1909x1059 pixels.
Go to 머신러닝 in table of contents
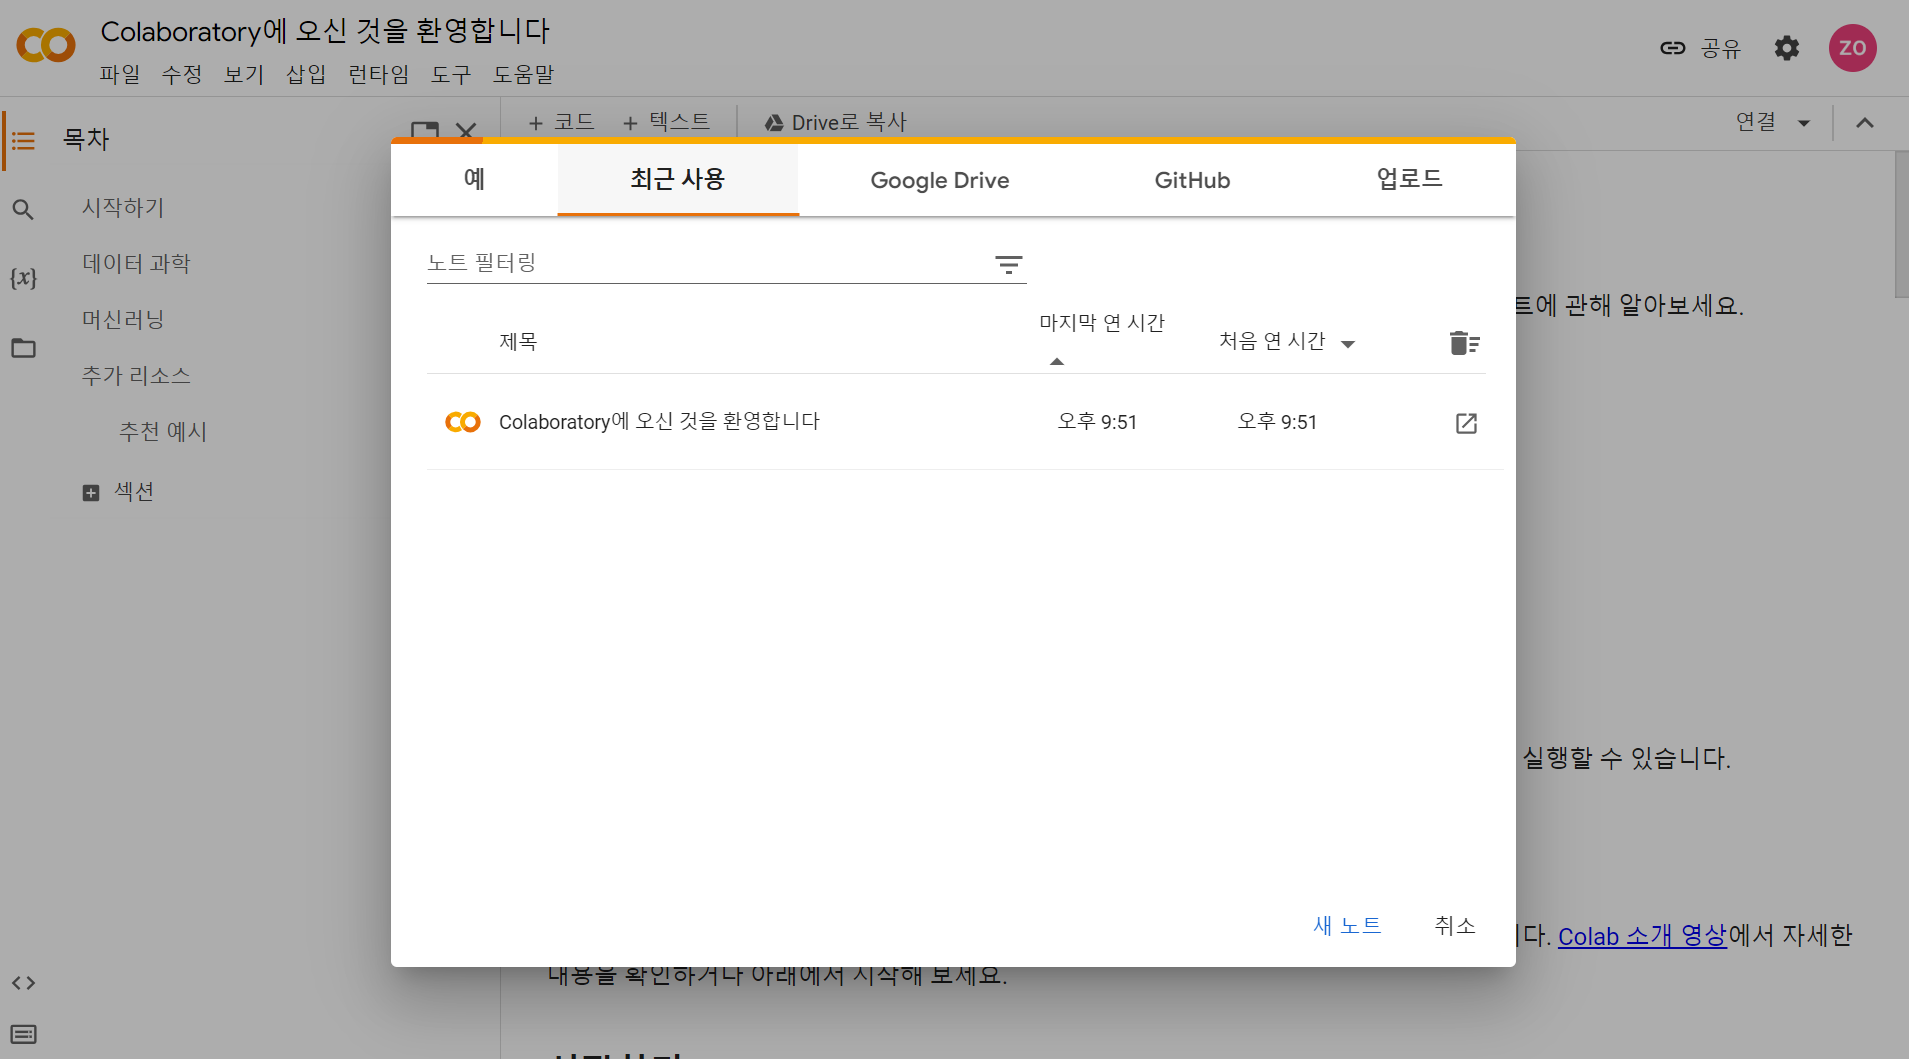pyautogui.click(x=123, y=320)
